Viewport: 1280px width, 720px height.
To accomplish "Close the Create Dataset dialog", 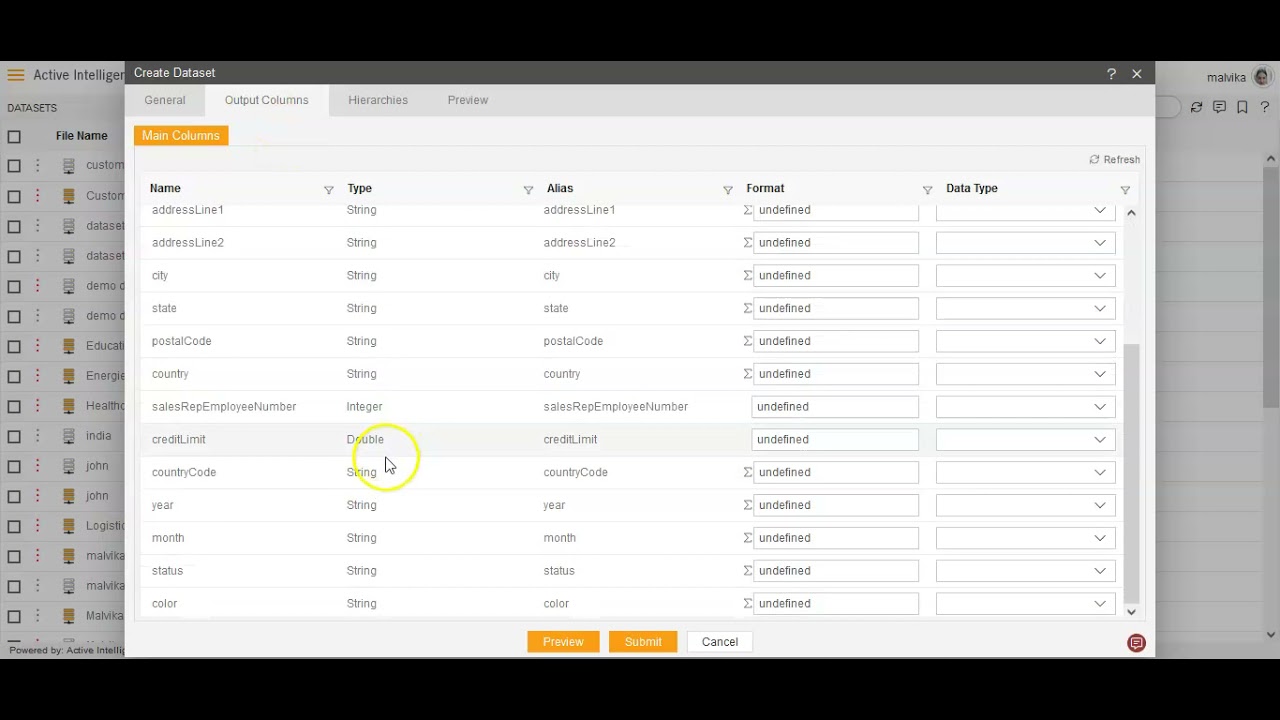I will [x=1137, y=74].
